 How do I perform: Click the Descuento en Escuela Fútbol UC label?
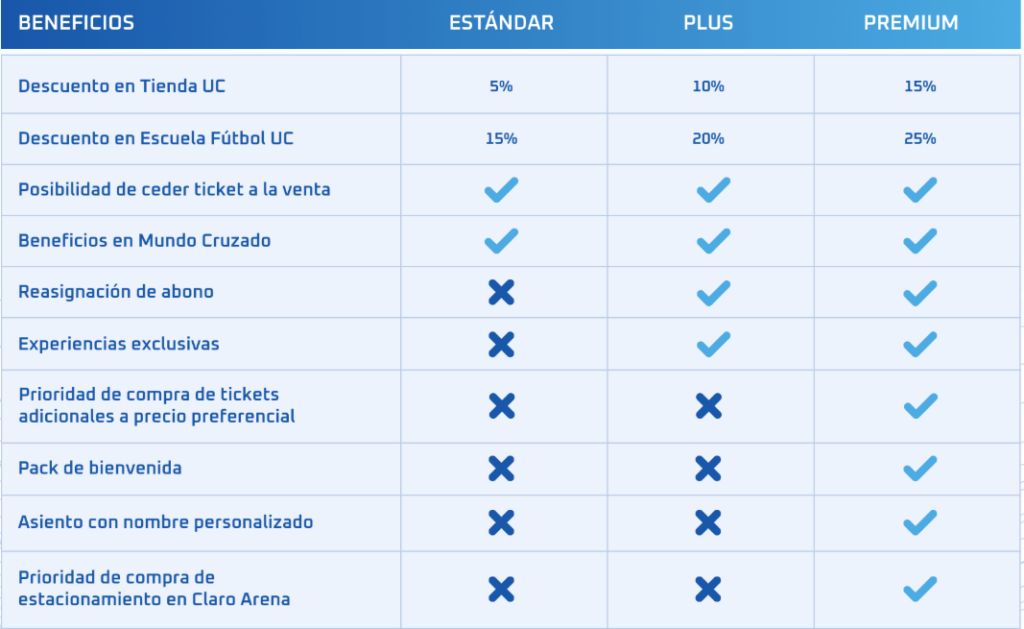(156, 138)
